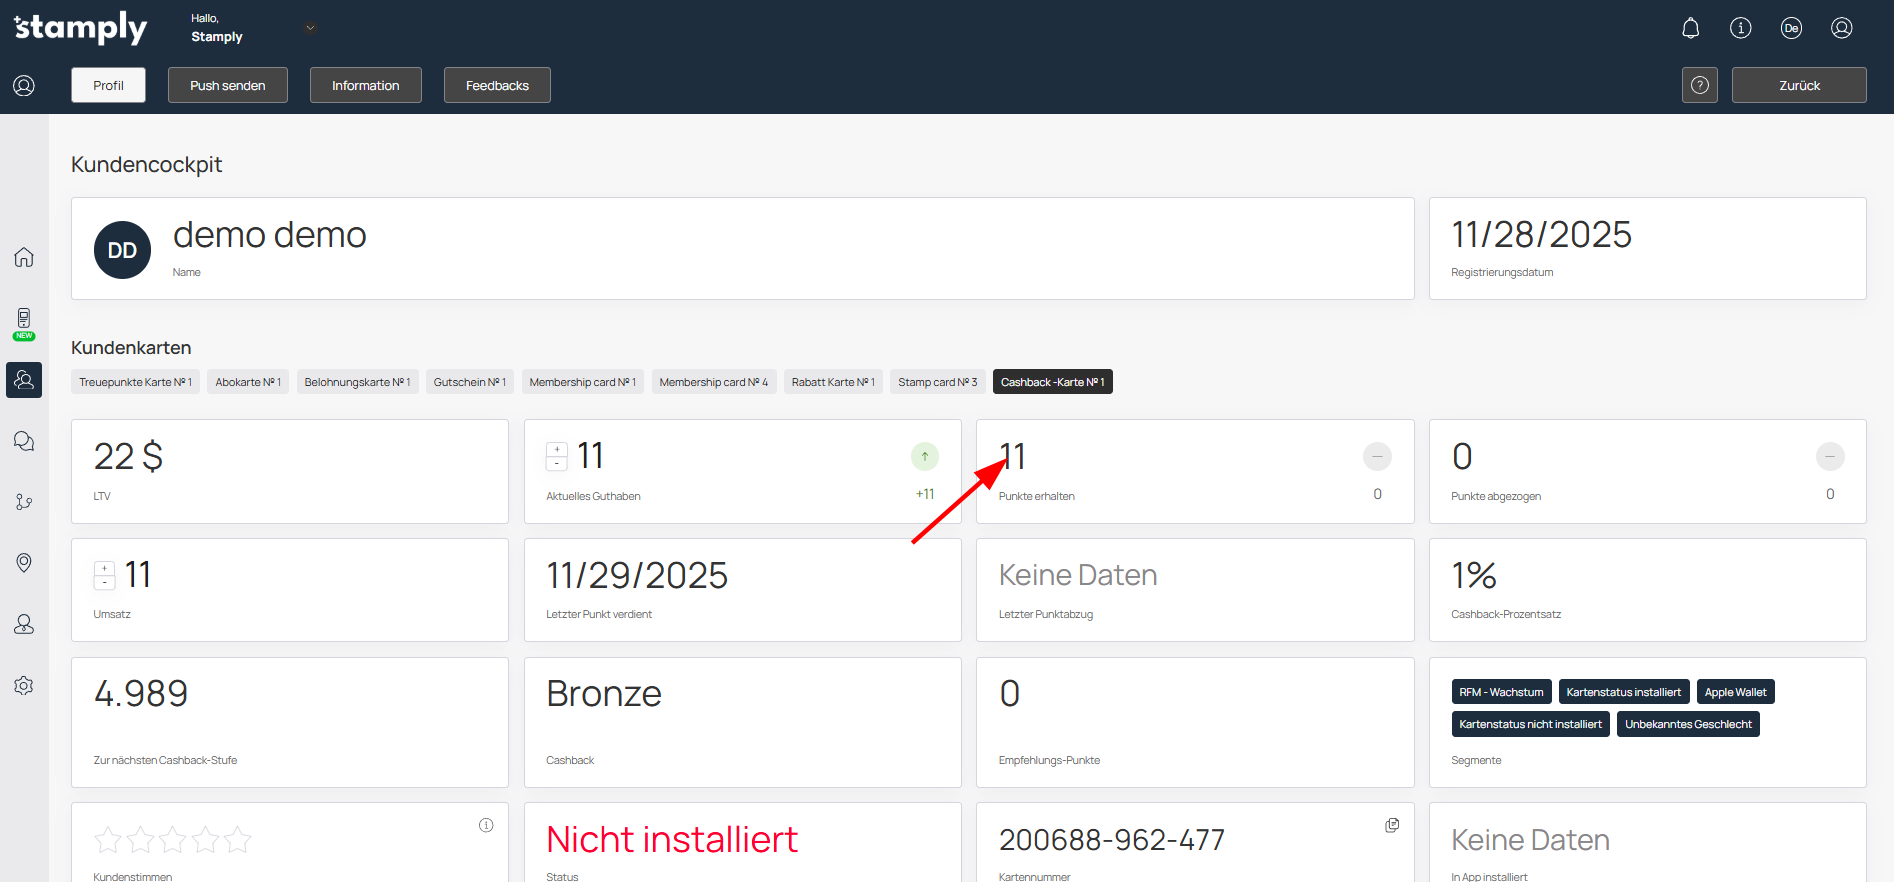Click the help question mark button
The width and height of the screenshot is (1894, 882).
[x=1699, y=85]
